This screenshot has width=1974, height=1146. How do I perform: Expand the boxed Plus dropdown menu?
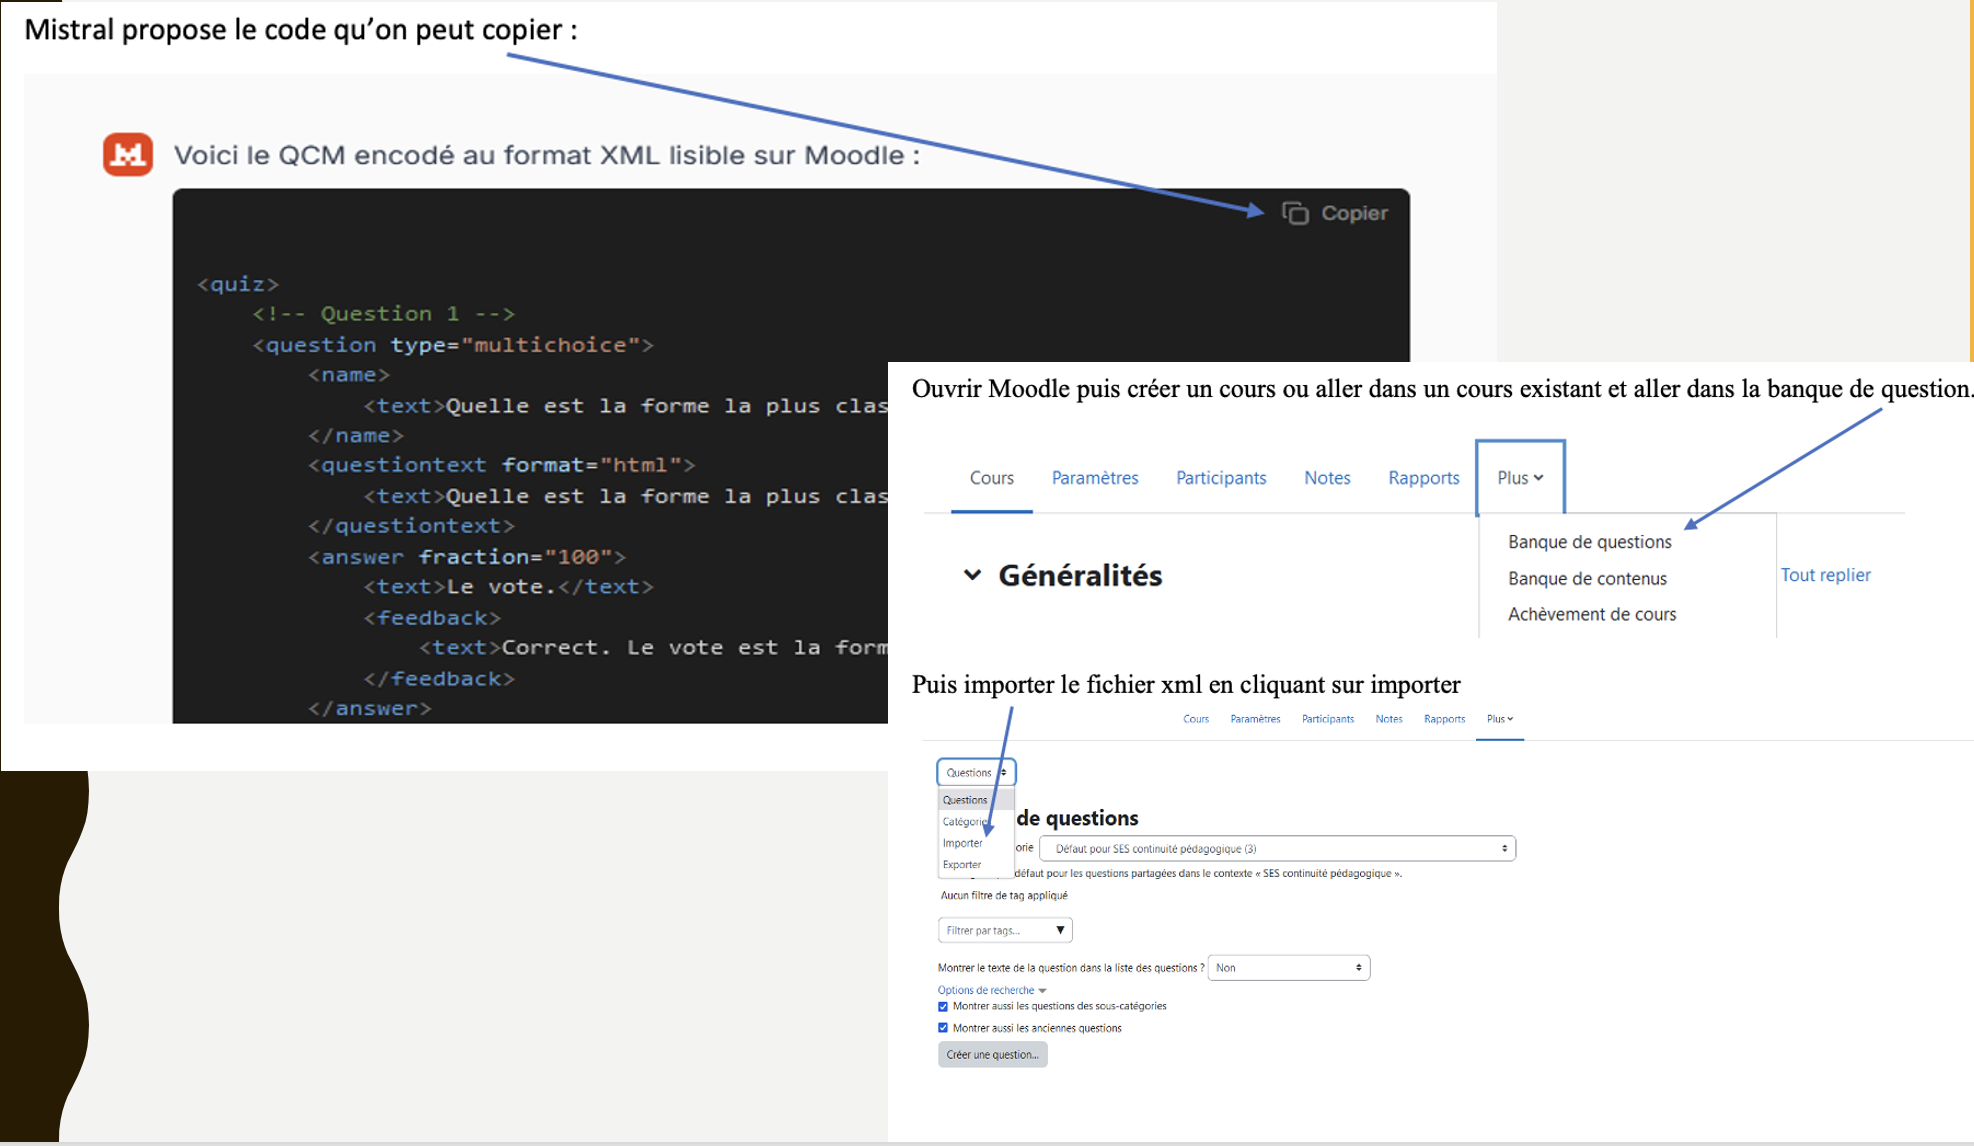point(1520,478)
